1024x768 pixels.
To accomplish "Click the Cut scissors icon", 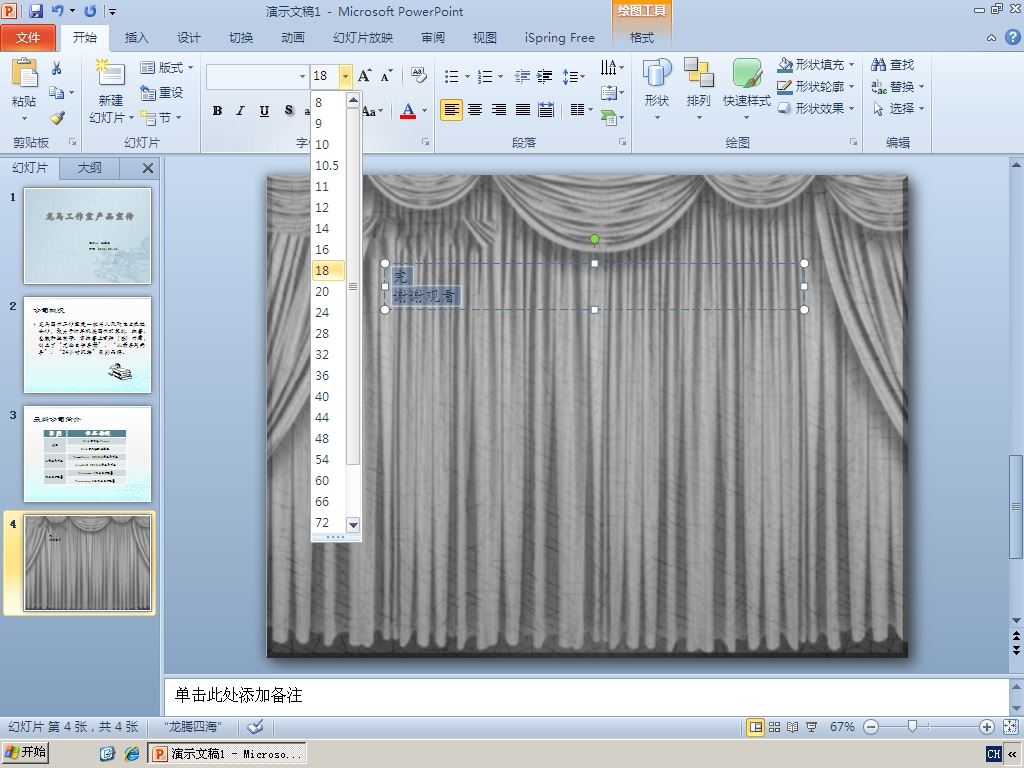I will [x=57, y=68].
